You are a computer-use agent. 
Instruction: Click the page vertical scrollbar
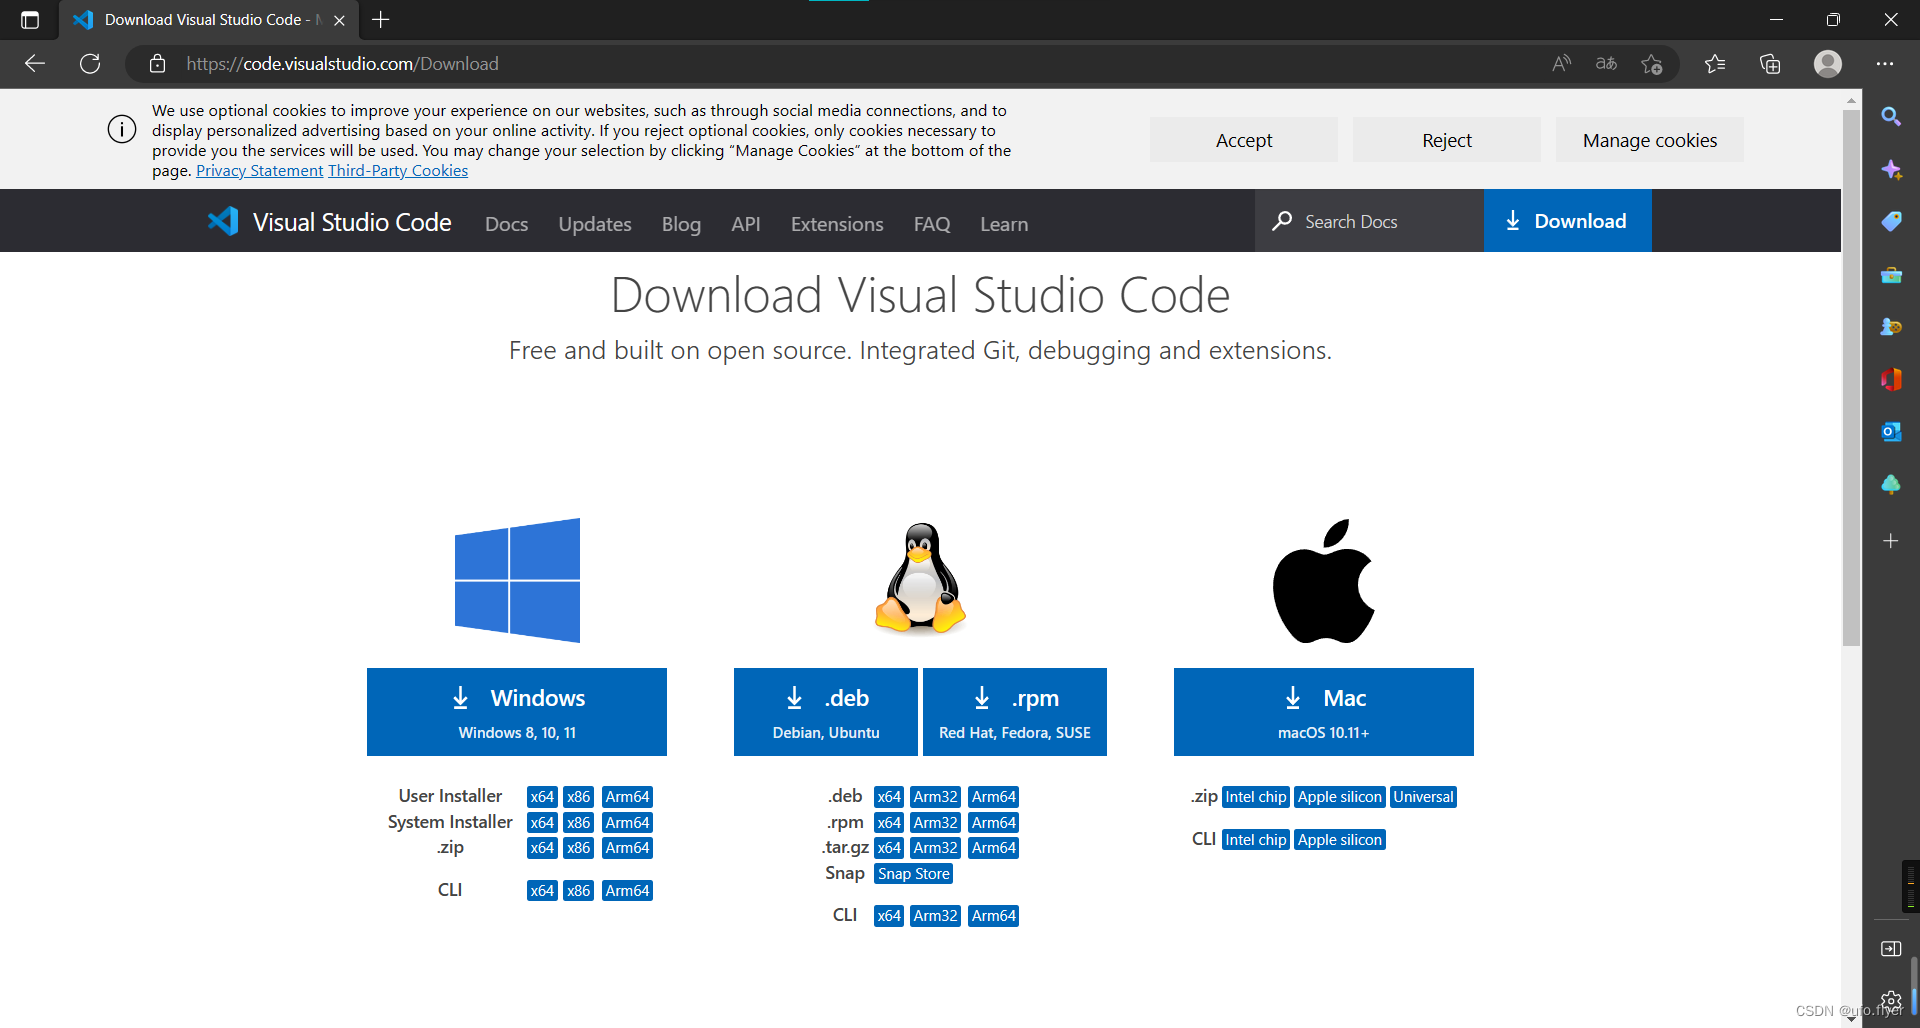pyautogui.click(x=1851, y=378)
